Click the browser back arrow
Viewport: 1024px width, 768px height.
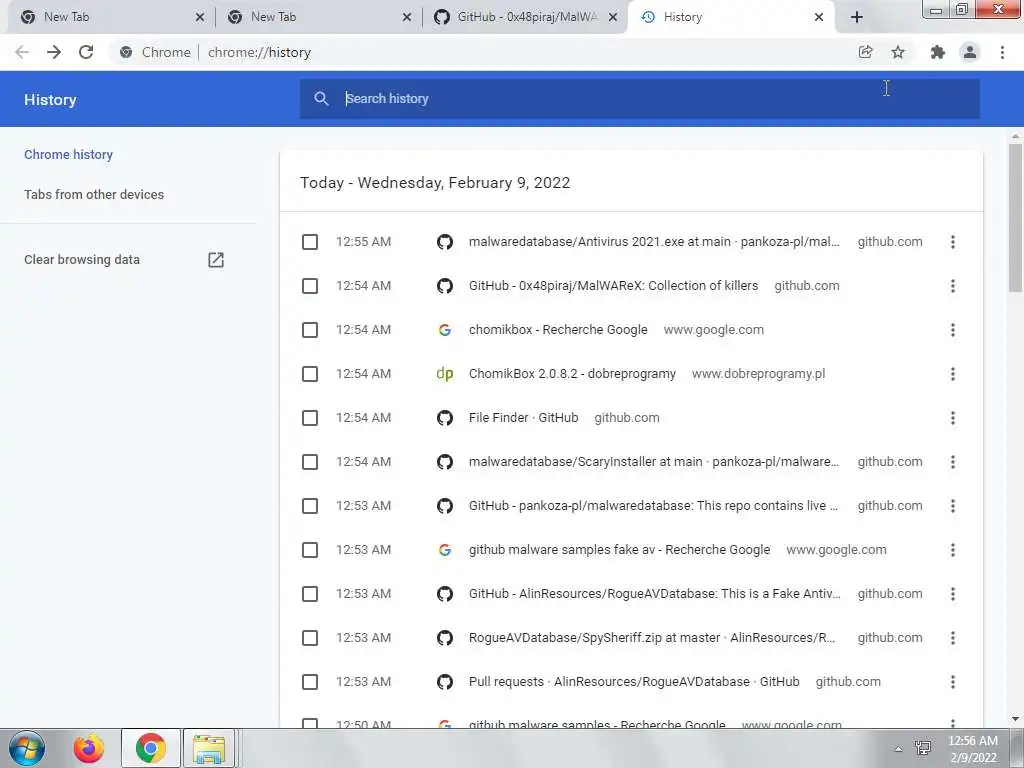pos(22,52)
